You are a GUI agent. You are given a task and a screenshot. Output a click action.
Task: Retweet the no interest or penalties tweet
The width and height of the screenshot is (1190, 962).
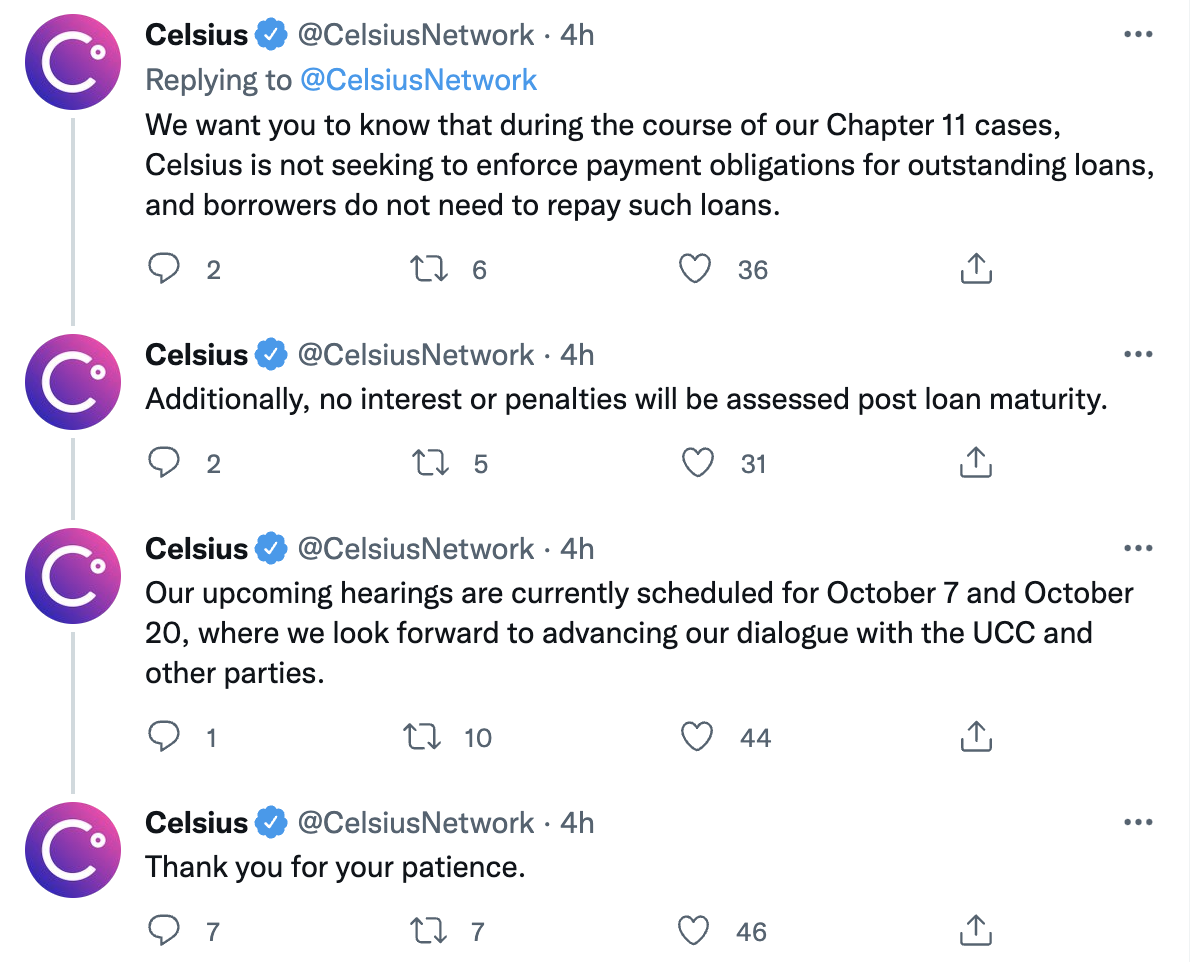point(430,463)
